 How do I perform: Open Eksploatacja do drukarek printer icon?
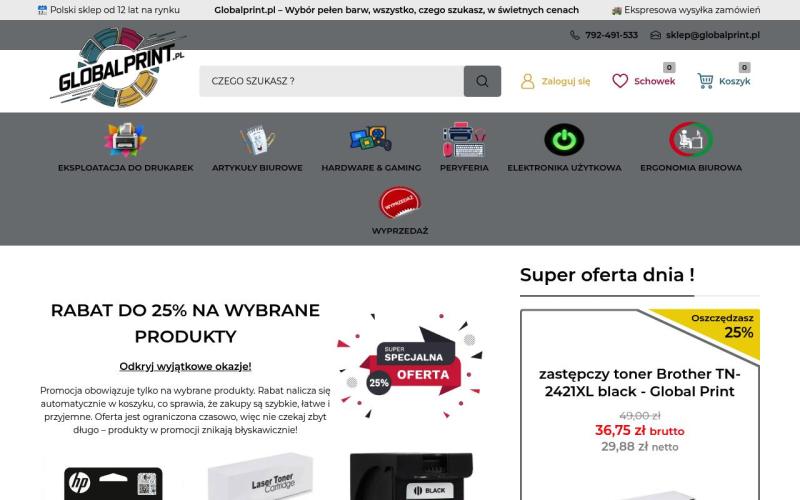(126, 139)
